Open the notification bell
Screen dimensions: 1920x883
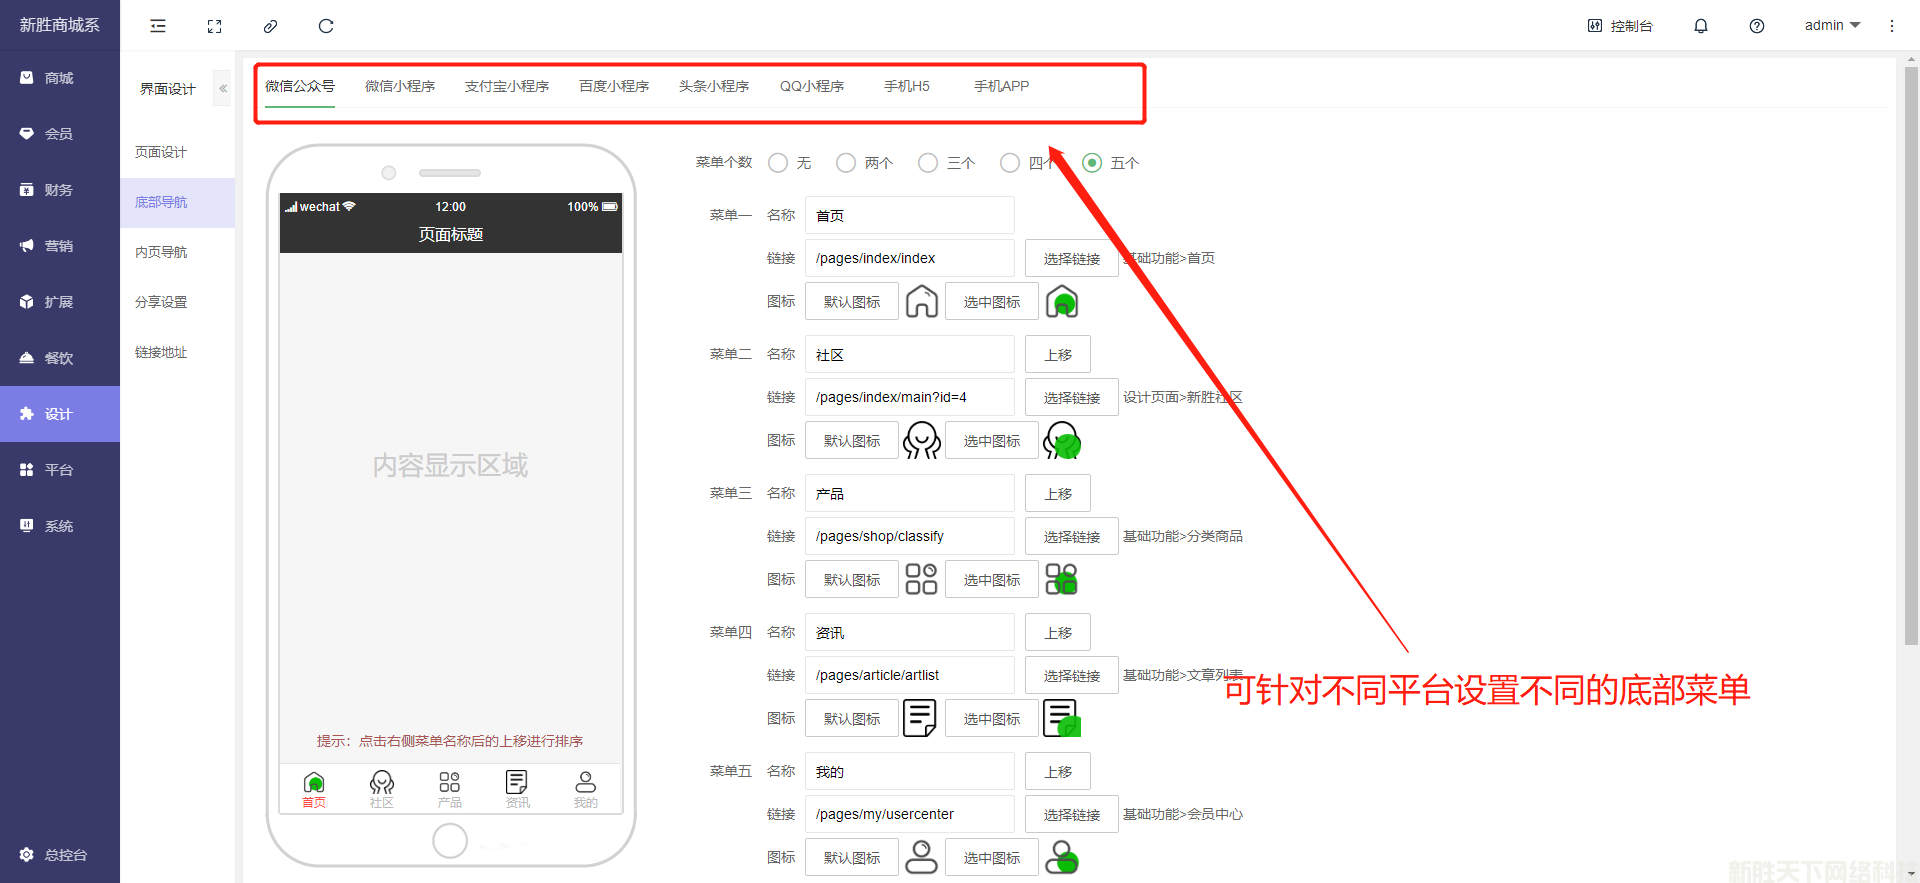pyautogui.click(x=1700, y=26)
